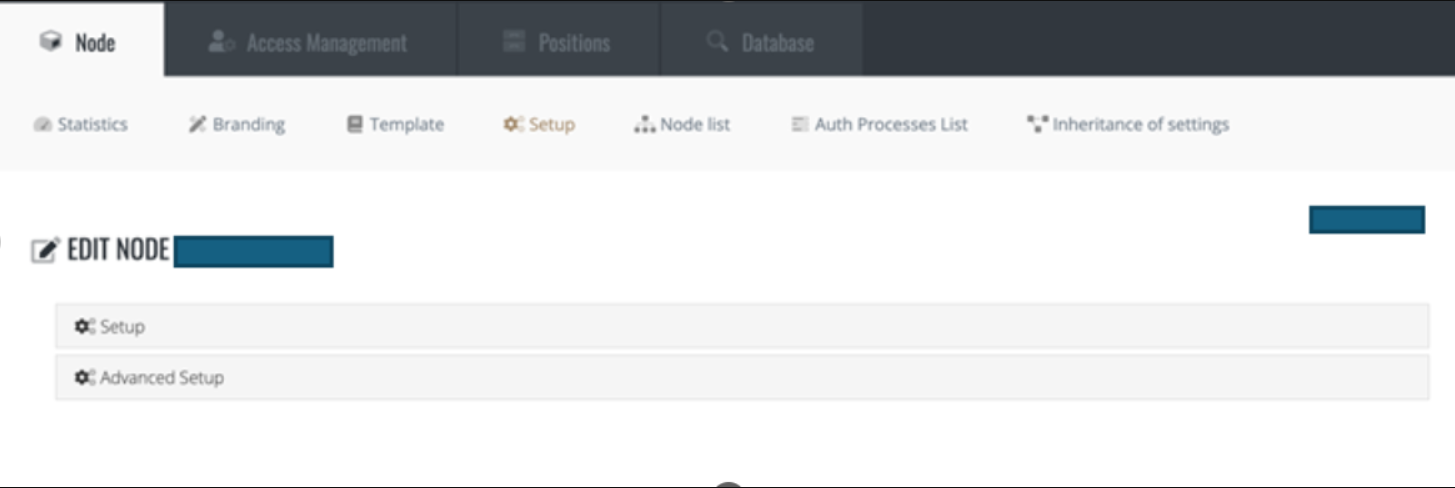Expand the Setup accordion panel

[742, 327]
